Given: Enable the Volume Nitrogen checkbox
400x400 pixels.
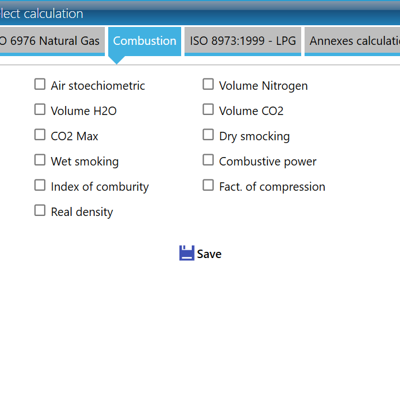Looking at the screenshot, I should (208, 84).
